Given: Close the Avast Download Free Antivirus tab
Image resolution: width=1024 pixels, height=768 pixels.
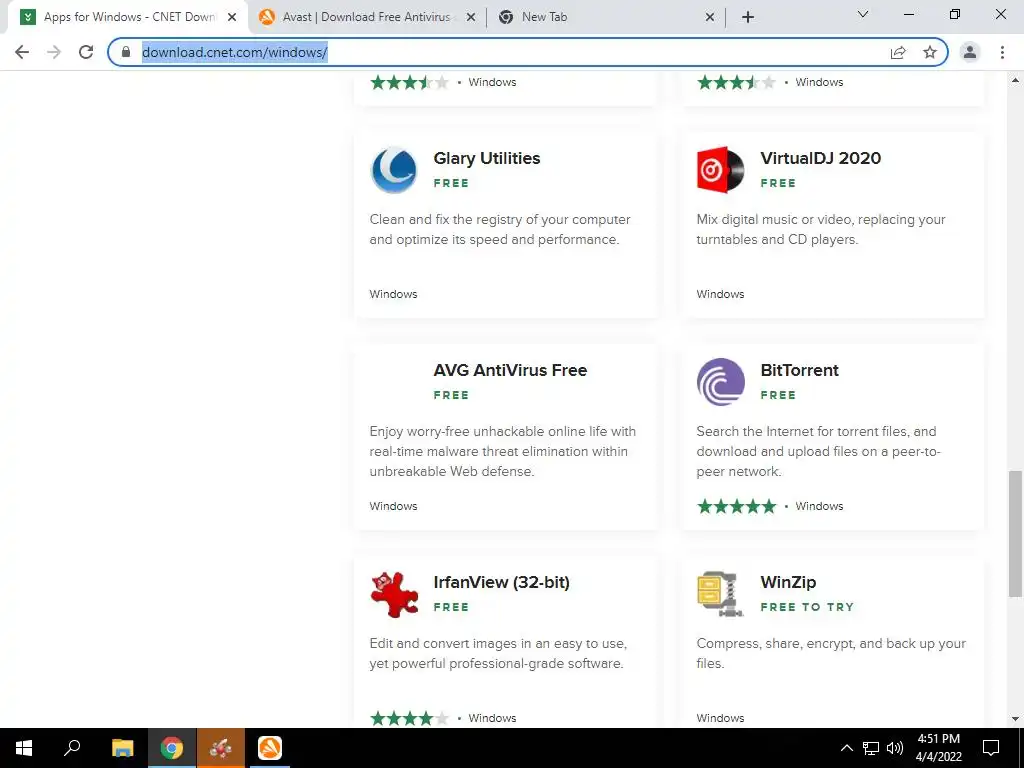Looking at the screenshot, I should pos(470,17).
